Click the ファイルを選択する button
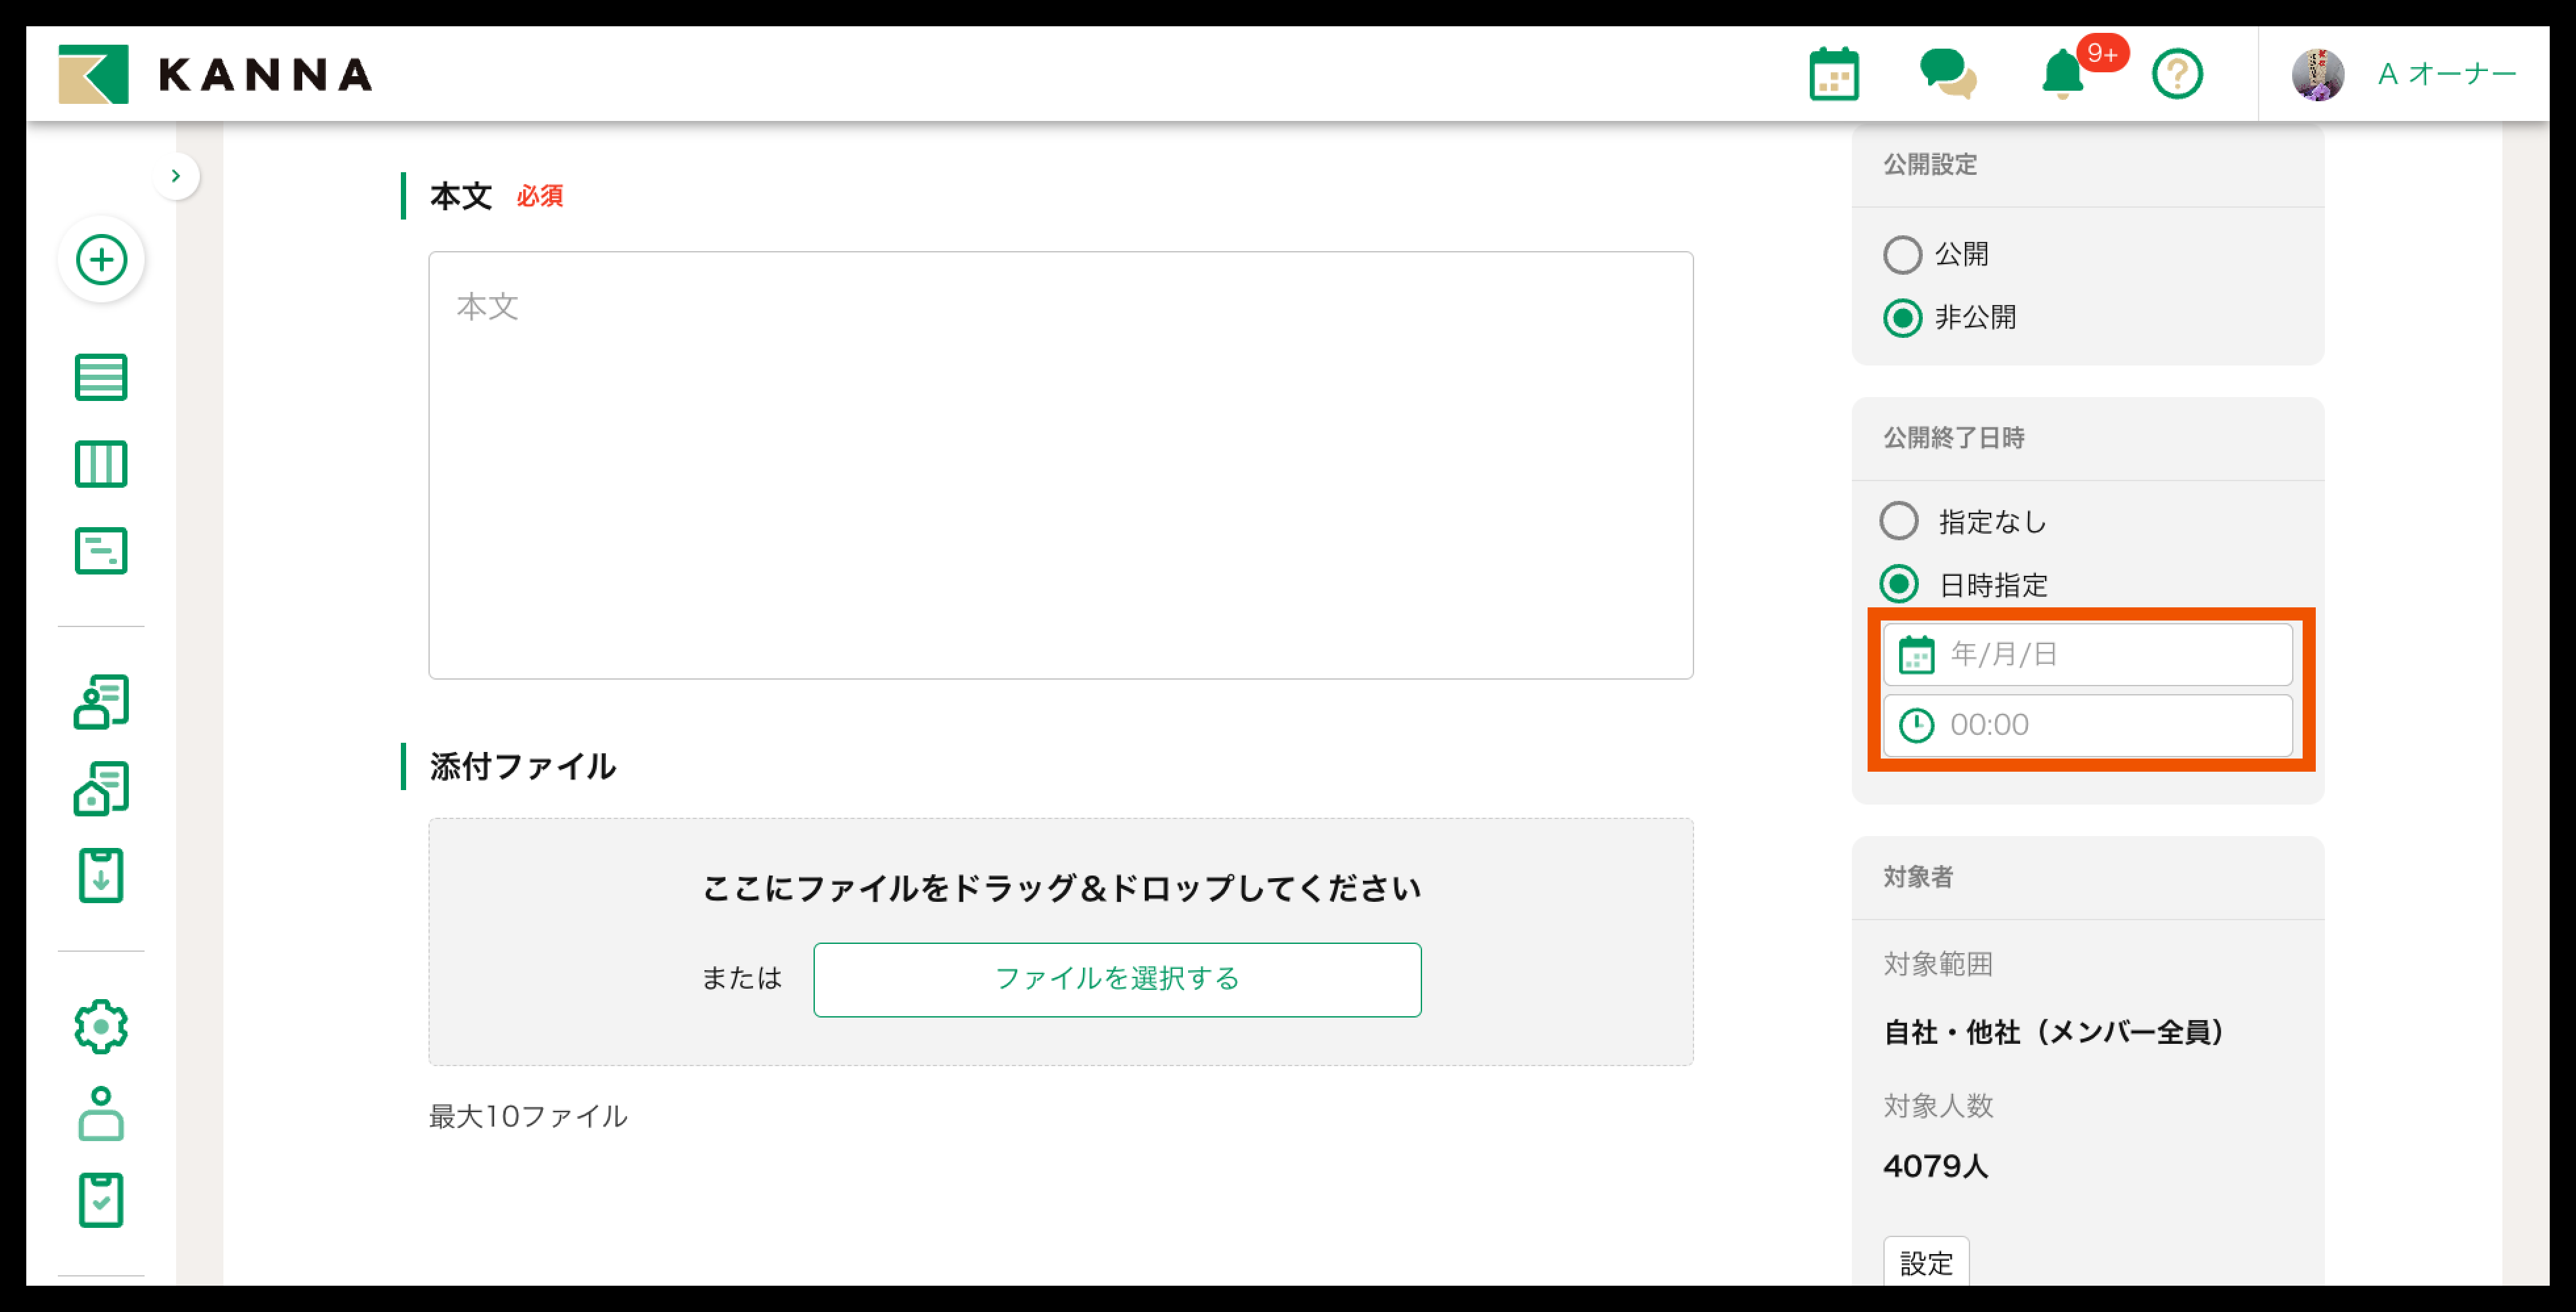Viewport: 2576px width, 1312px height. click(x=1117, y=979)
